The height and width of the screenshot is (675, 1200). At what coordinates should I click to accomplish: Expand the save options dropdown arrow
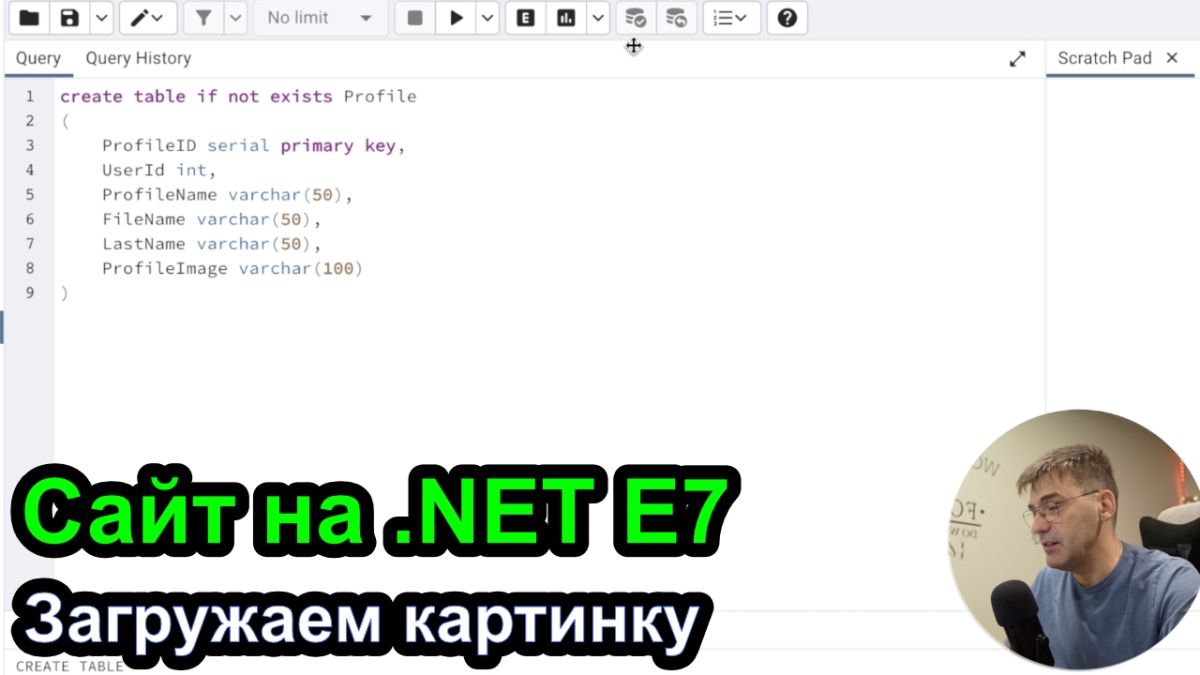[101, 18]
